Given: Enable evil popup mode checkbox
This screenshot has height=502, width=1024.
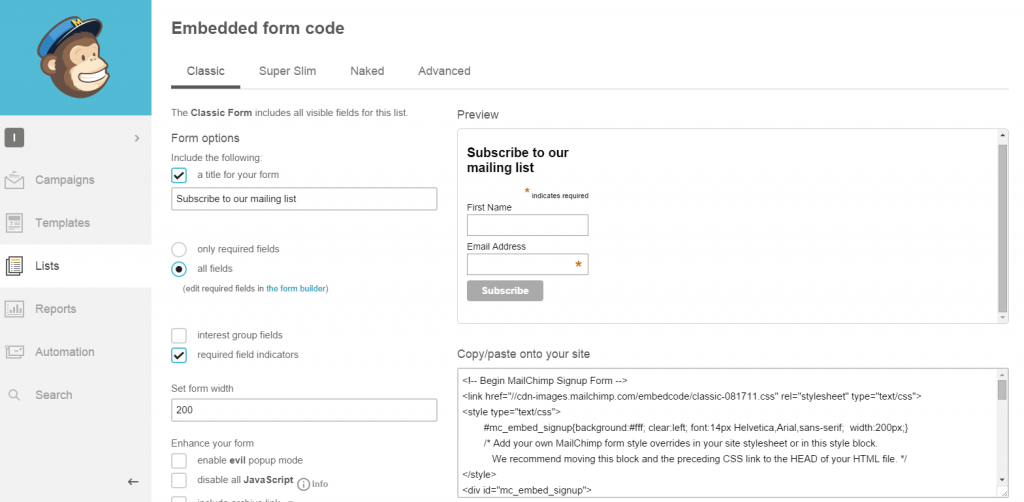Looking at the screenshot, I should click(179, 461).
